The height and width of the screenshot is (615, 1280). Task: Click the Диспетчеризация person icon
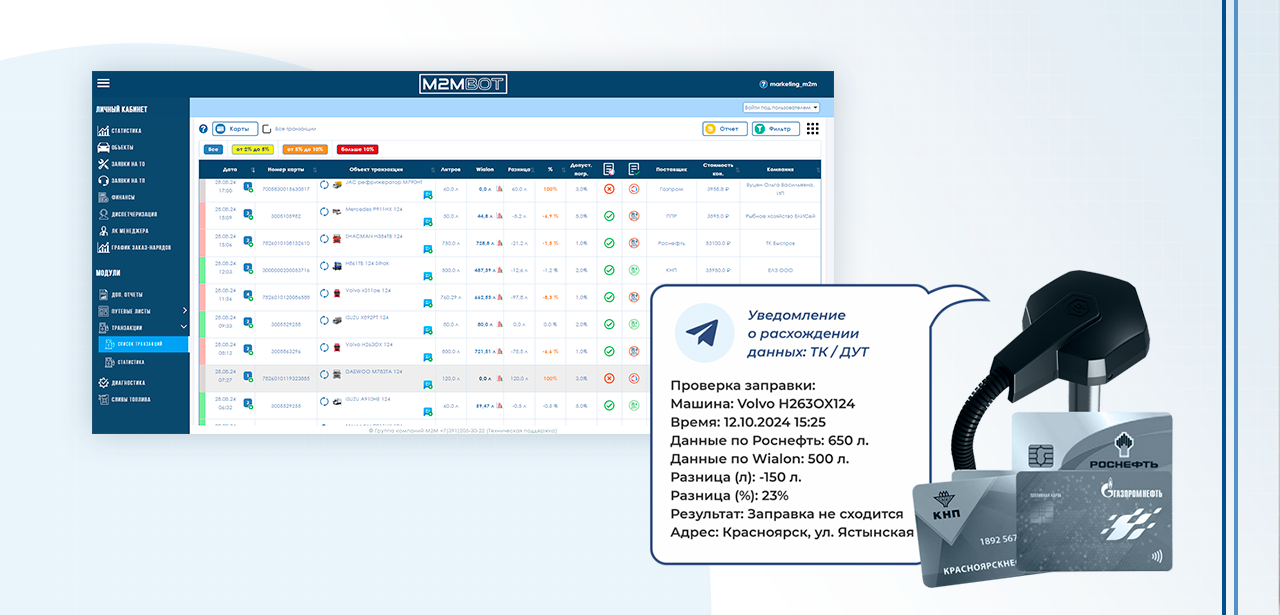pos(103,214)
